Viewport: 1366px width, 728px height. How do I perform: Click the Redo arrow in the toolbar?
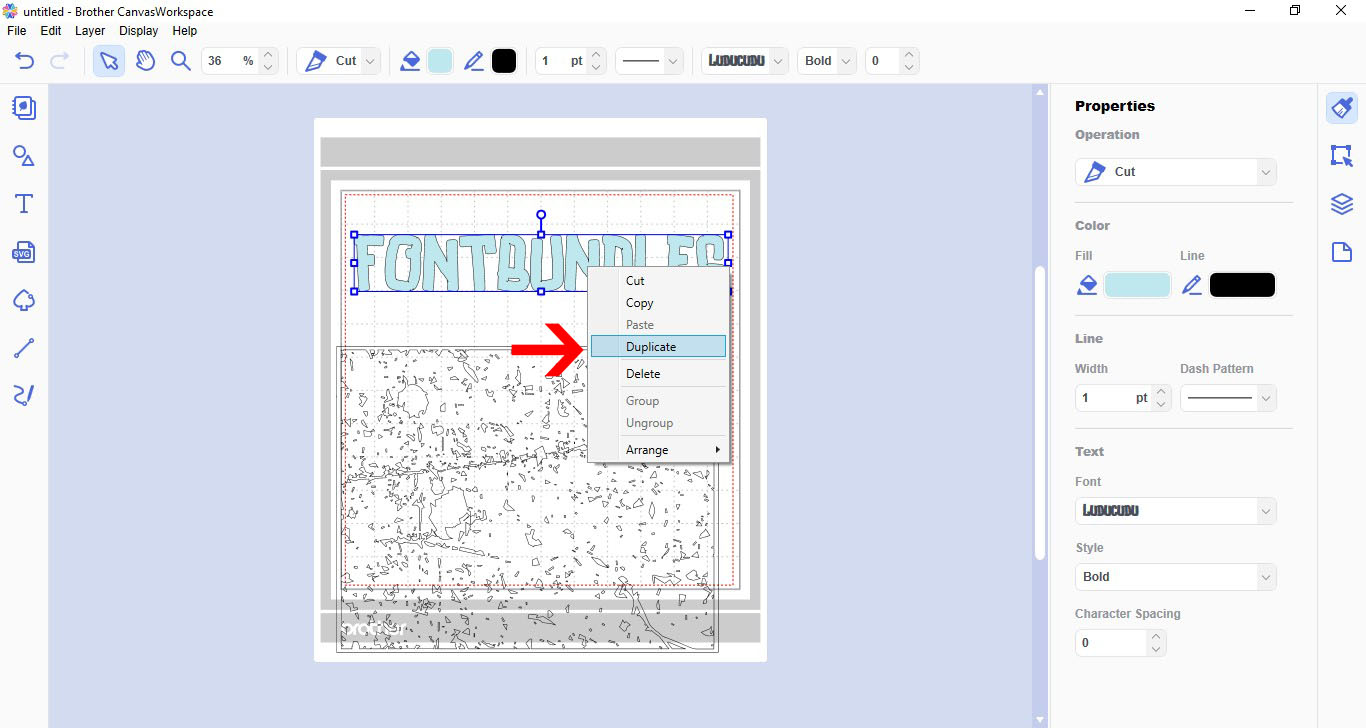(x=59, y=61)
